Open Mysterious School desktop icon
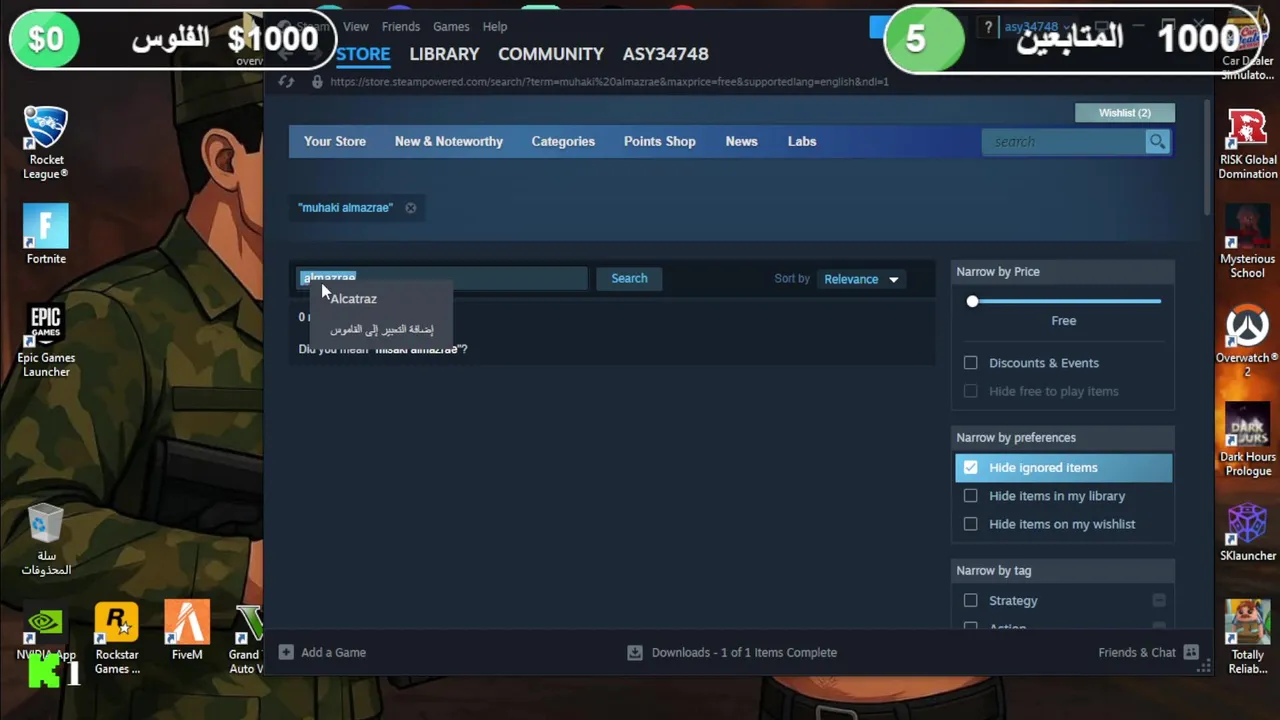This screenshot has width=1280, height=720. 1247,242
